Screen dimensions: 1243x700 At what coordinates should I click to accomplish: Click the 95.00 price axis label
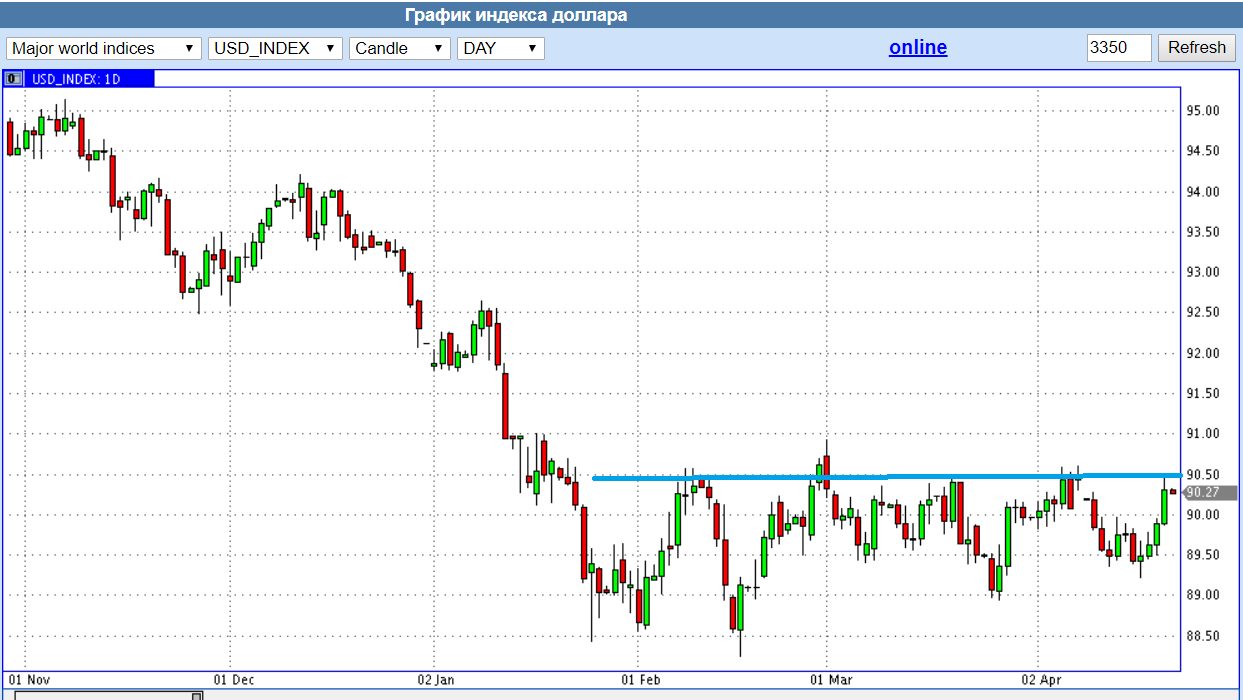[1203, 111]
